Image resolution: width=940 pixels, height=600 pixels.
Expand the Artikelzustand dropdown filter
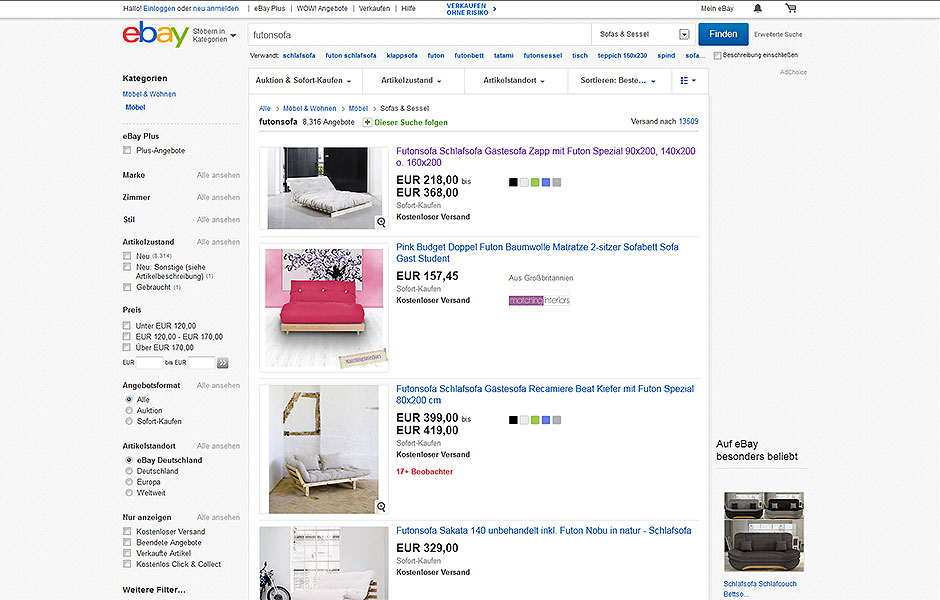(x=411, y=80)
